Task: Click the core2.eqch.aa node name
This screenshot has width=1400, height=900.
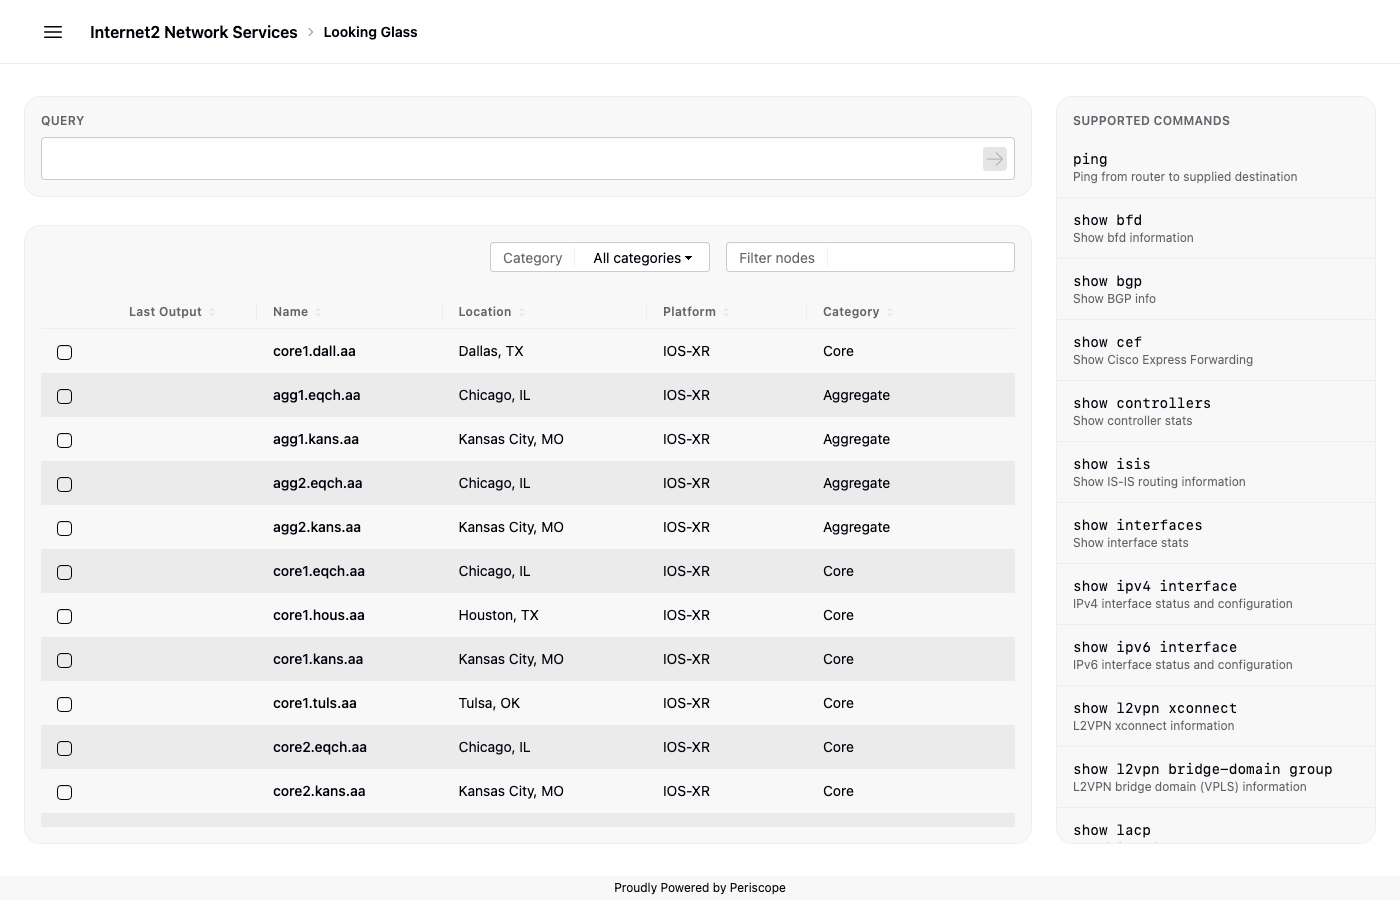Action: [x=320, y=748]
